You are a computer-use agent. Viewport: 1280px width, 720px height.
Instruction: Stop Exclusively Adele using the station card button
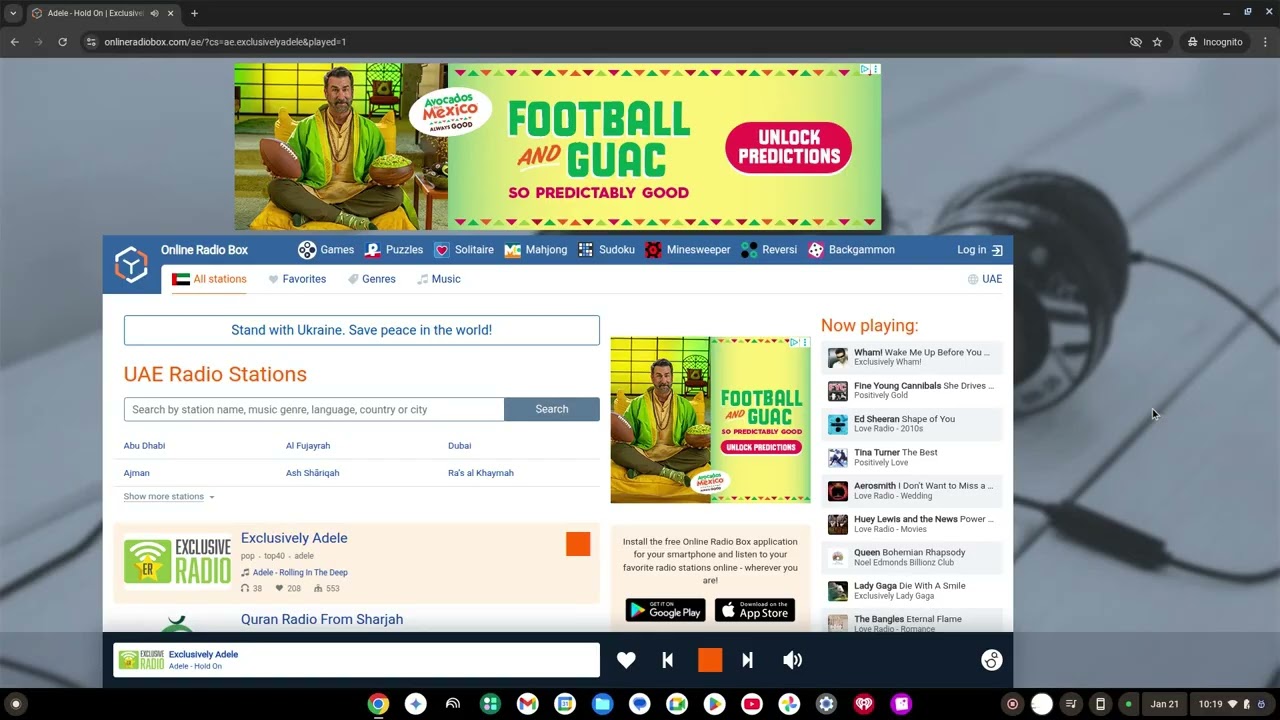coord(578,544)
